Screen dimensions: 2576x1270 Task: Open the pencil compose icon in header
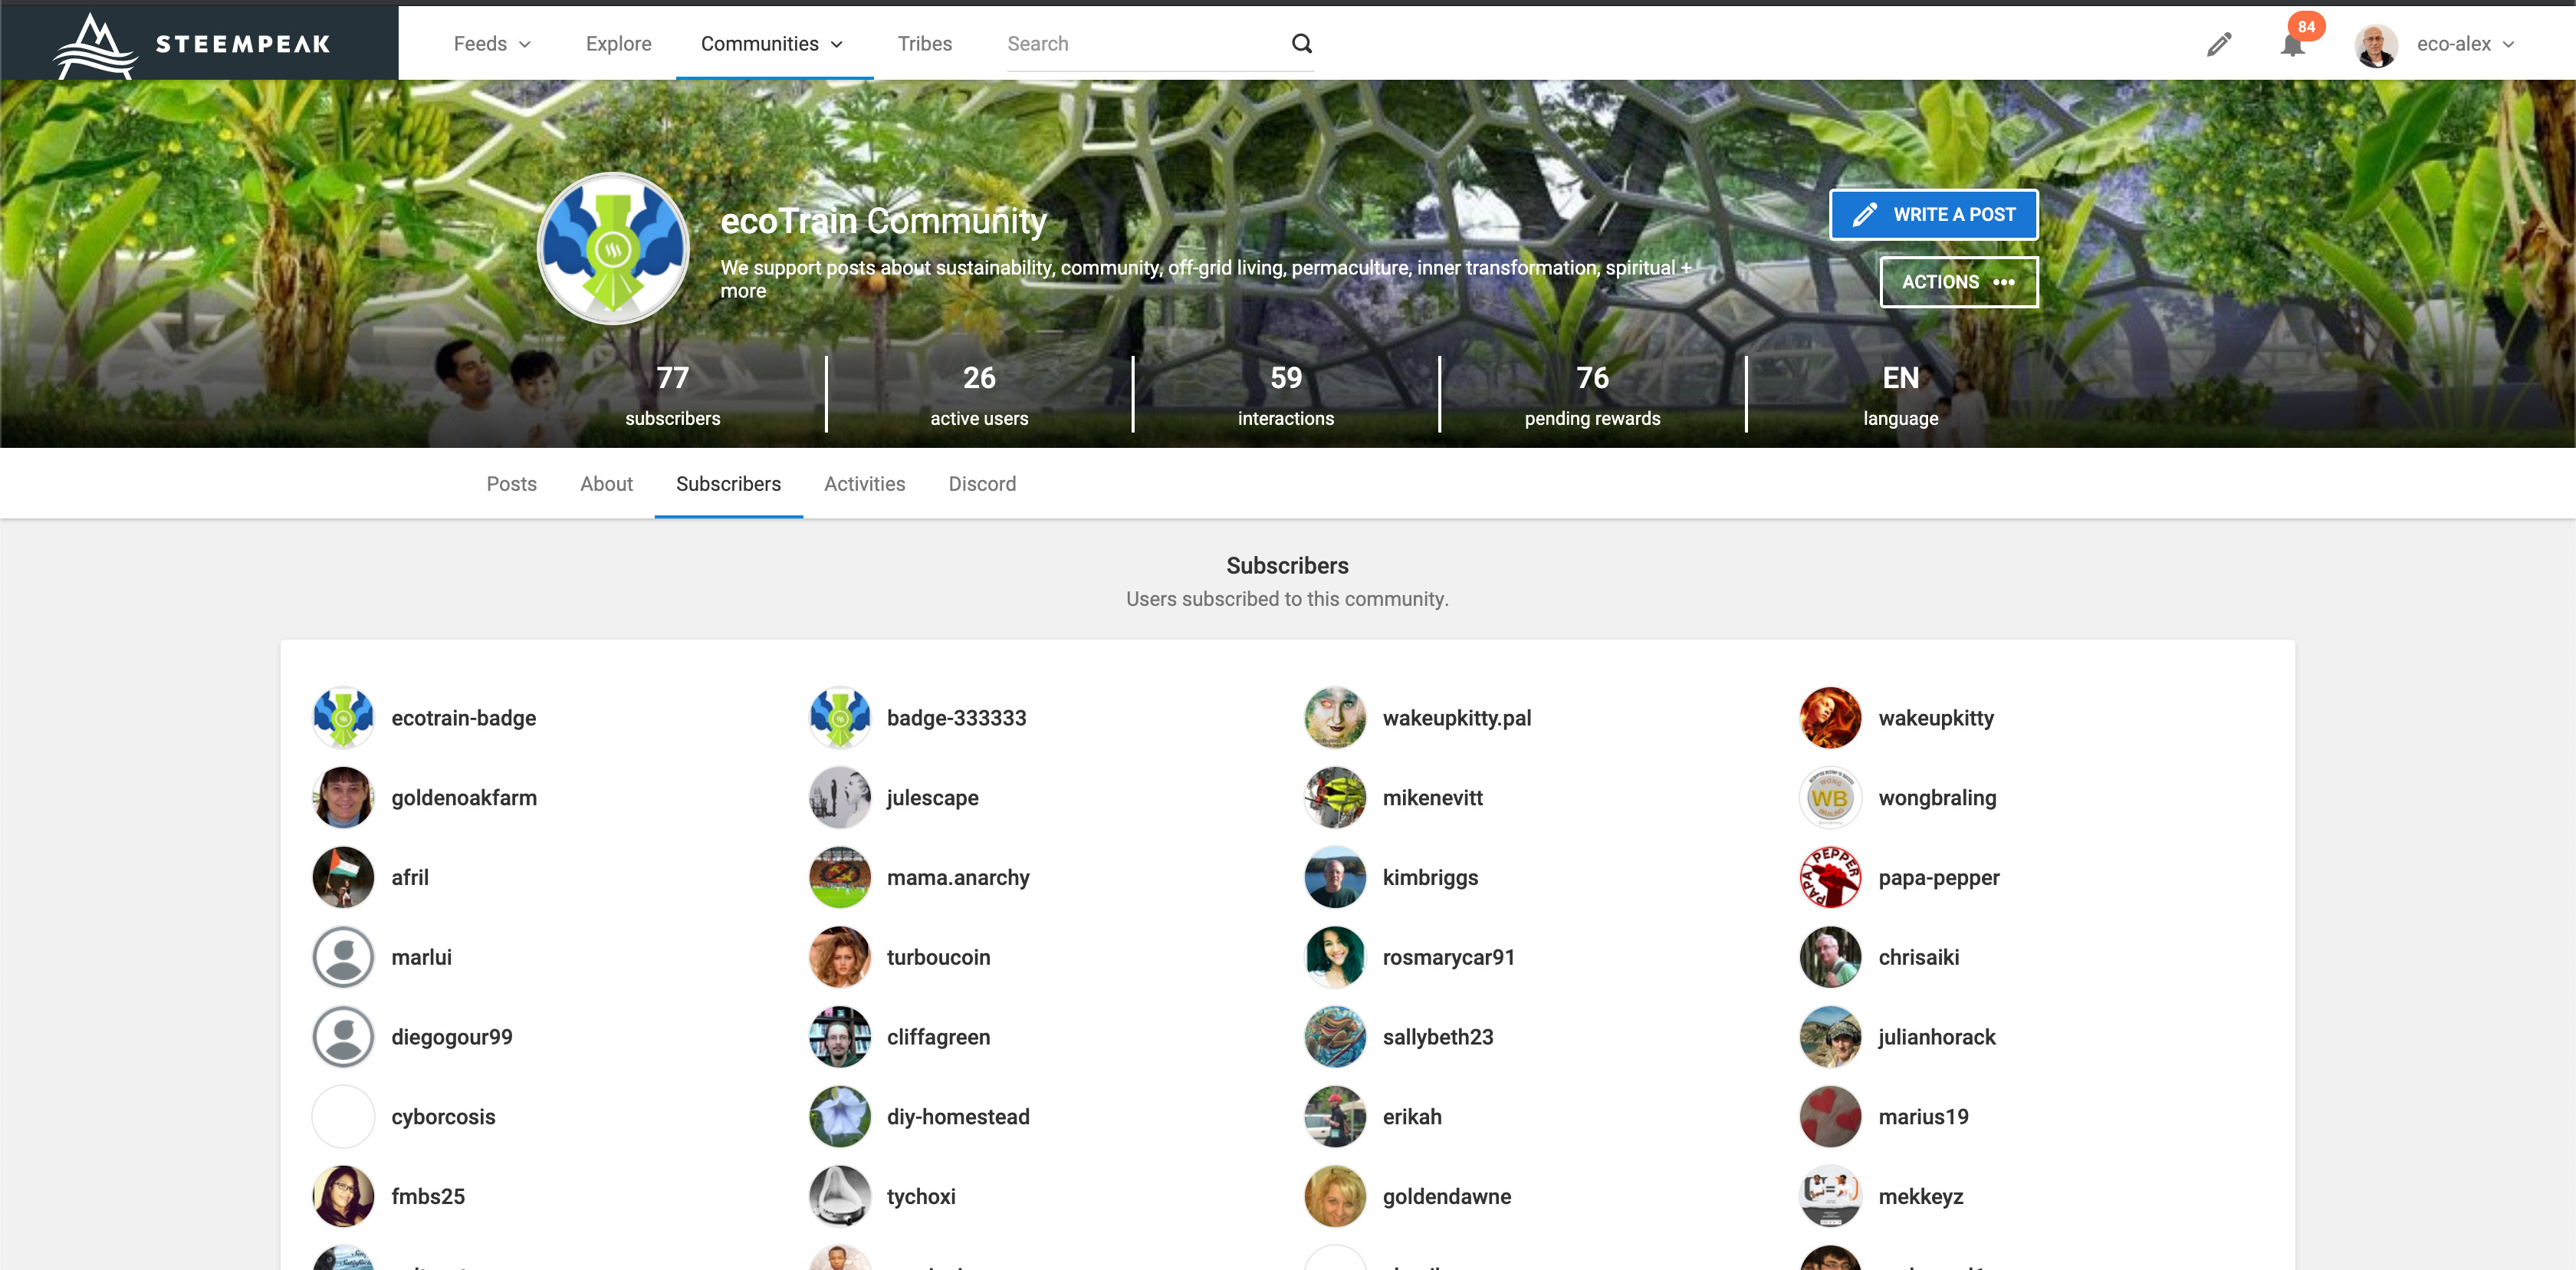pyautogui.click(x=2219, y=44)
